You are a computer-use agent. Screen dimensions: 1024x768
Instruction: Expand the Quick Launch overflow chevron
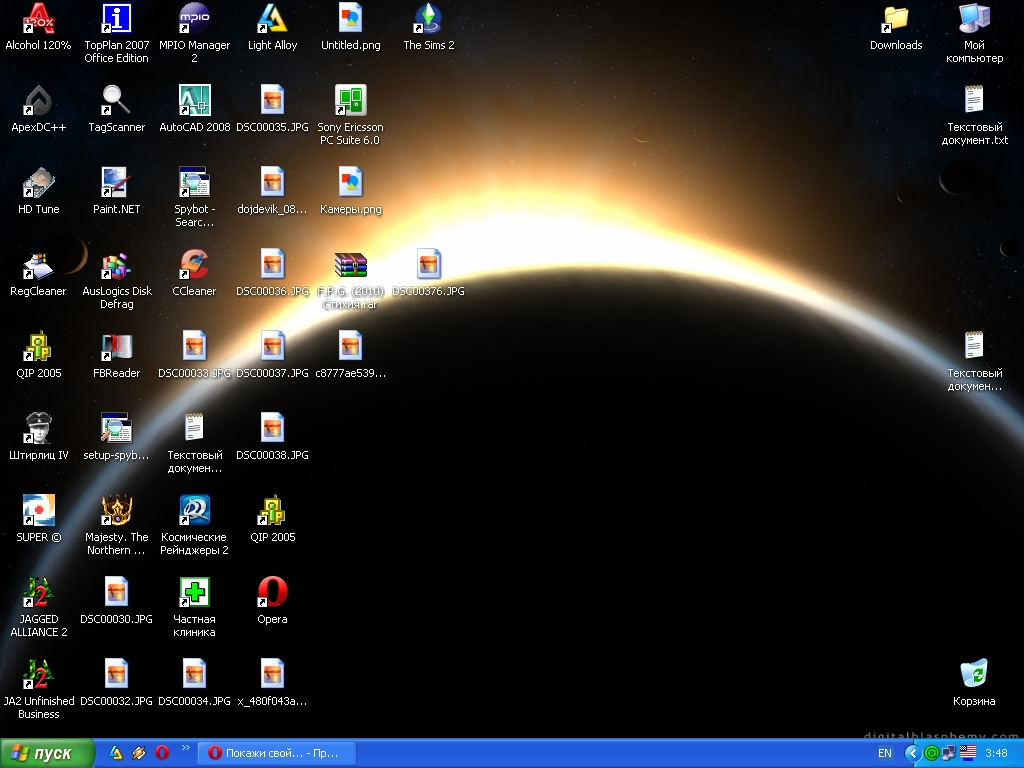click(x=185, y=747)
